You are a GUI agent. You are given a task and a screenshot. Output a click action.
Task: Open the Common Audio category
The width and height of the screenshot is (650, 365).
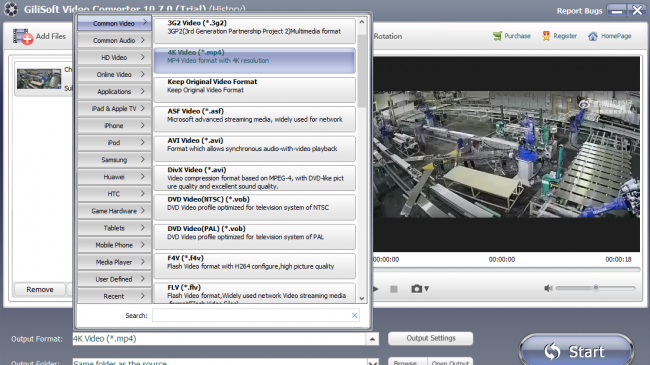click(114, 40)
